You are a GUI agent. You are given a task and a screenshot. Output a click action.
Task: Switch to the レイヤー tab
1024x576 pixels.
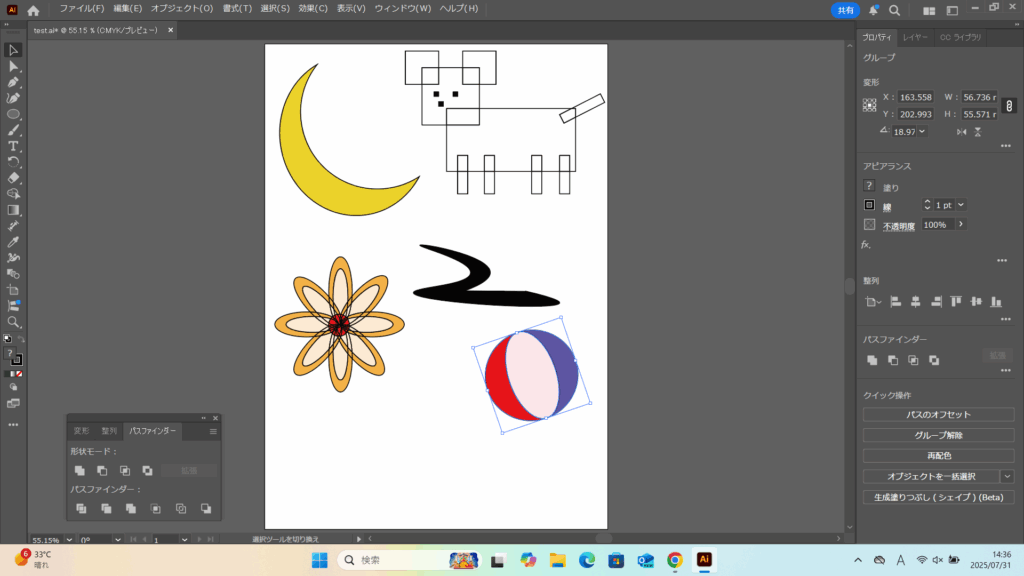point(914,37)
